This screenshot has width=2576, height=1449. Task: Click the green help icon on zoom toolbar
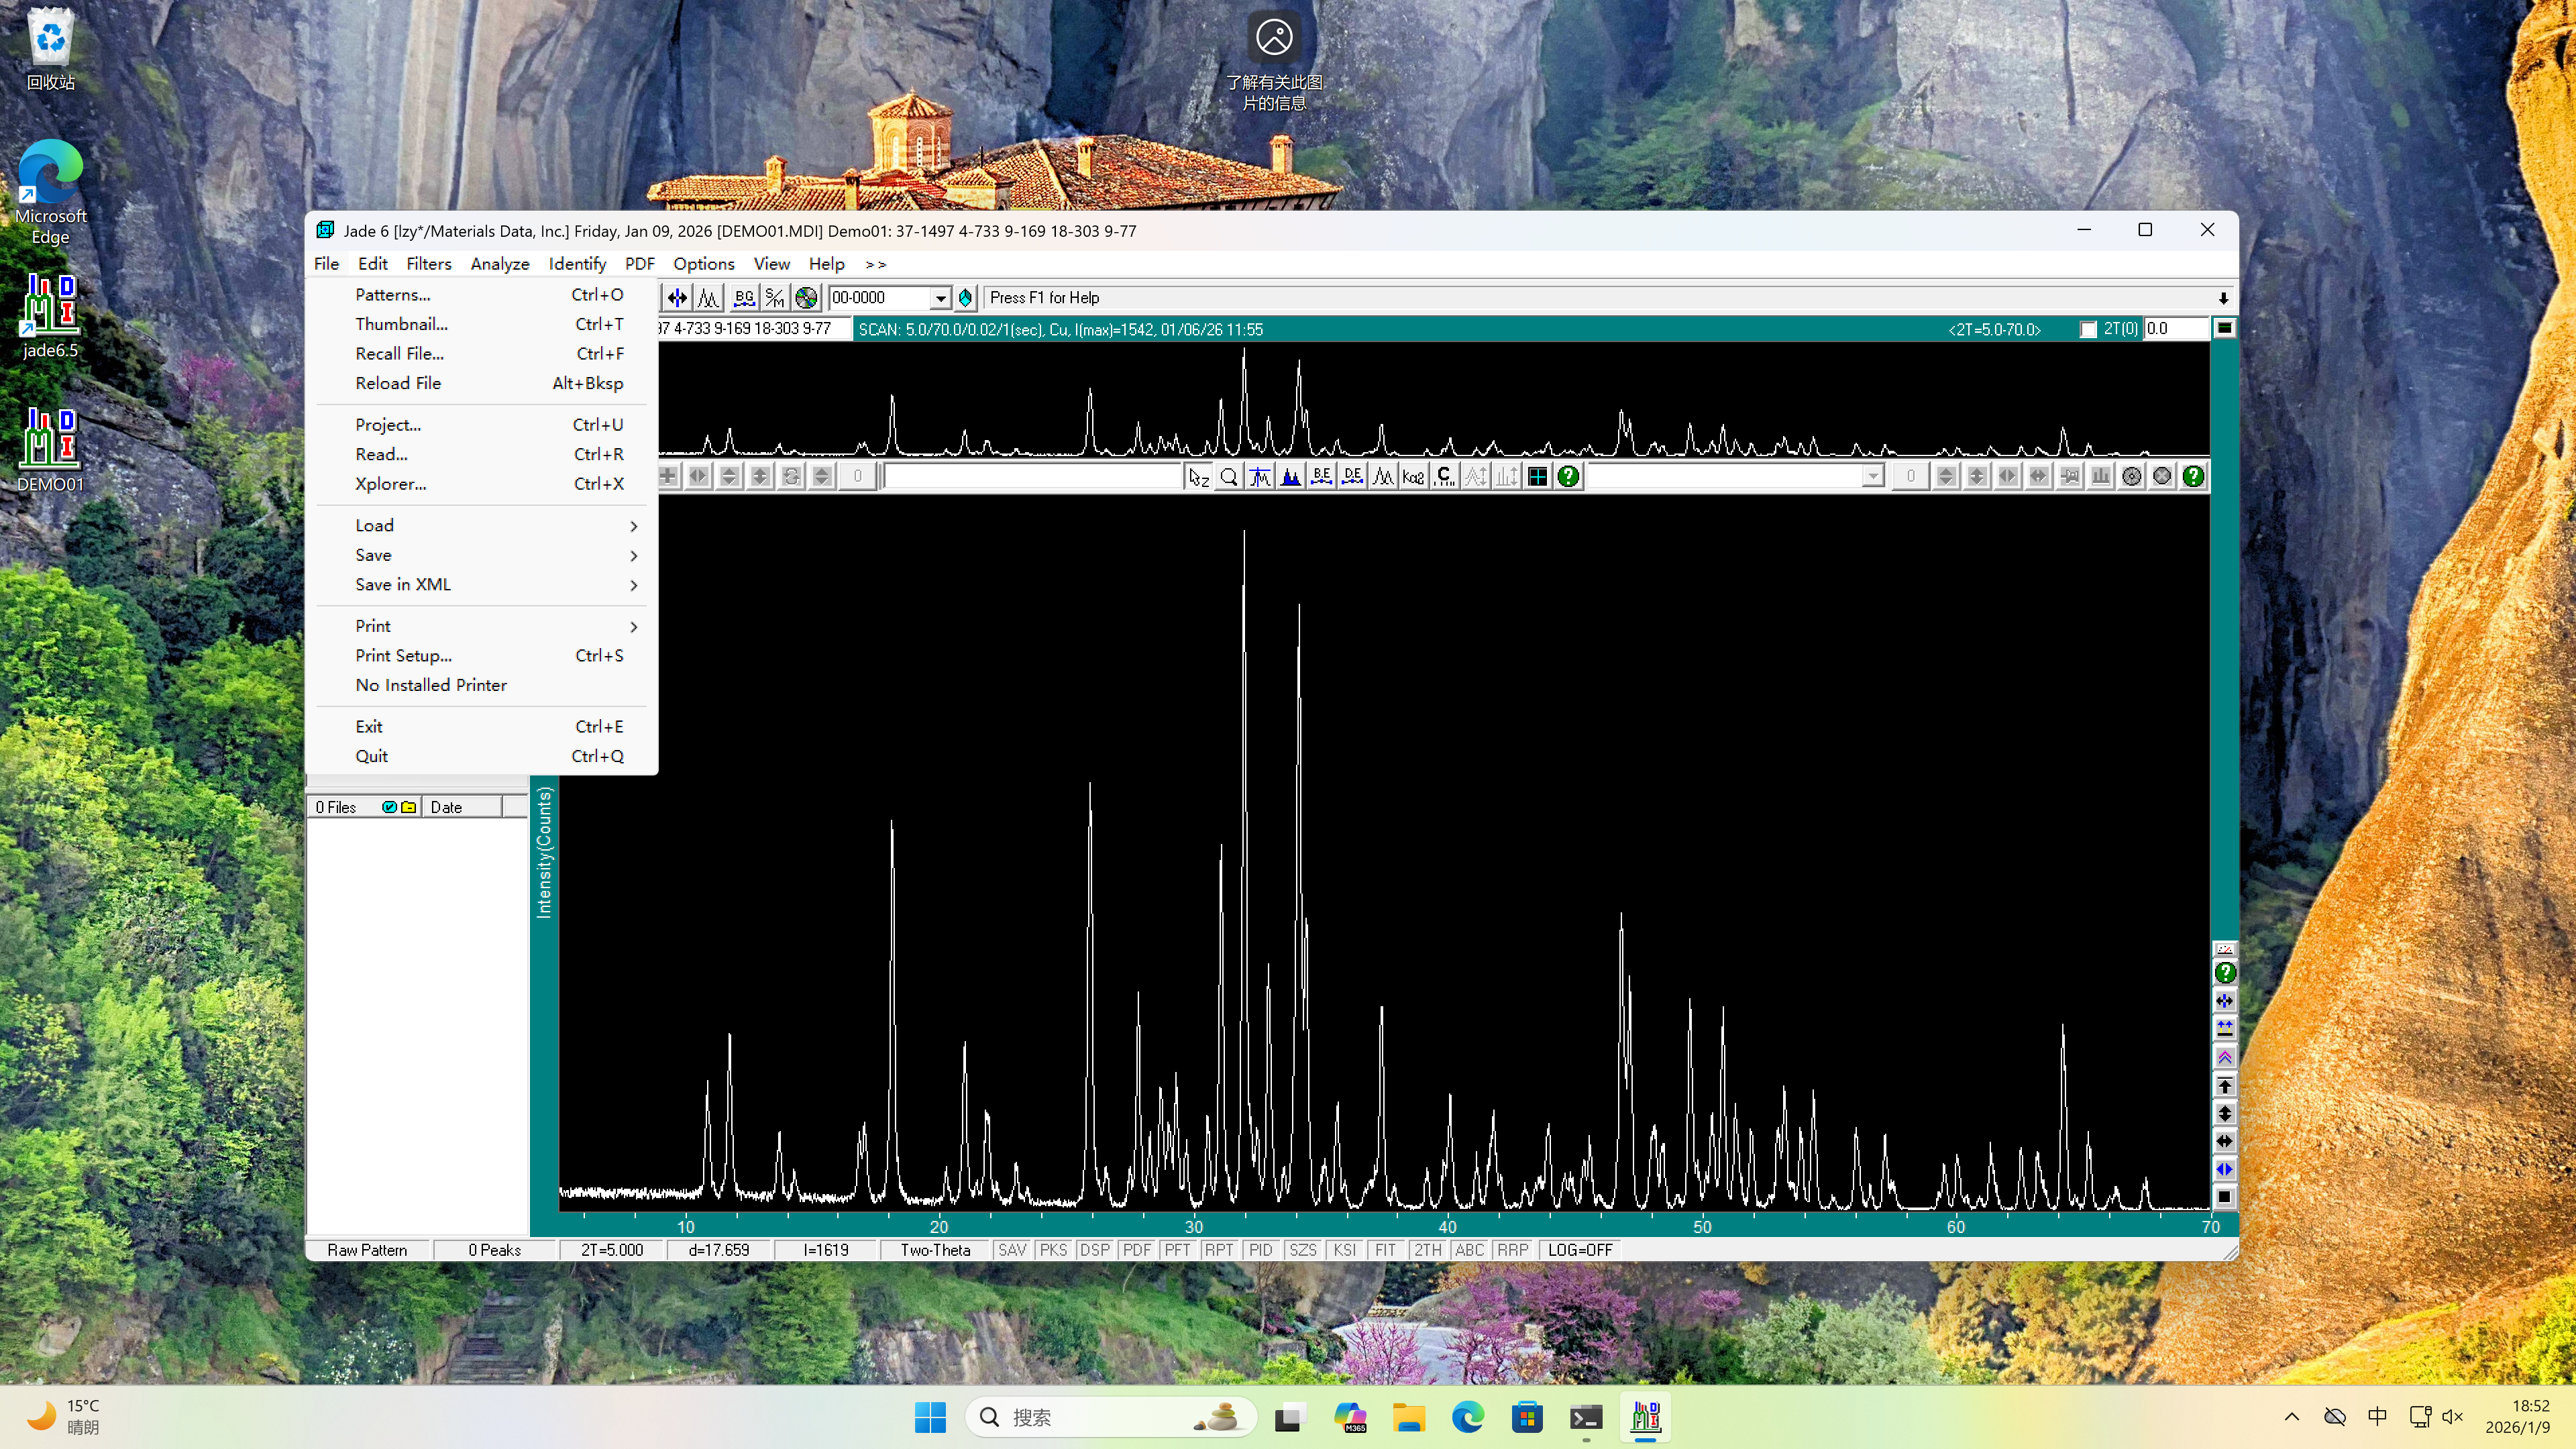1568,477
